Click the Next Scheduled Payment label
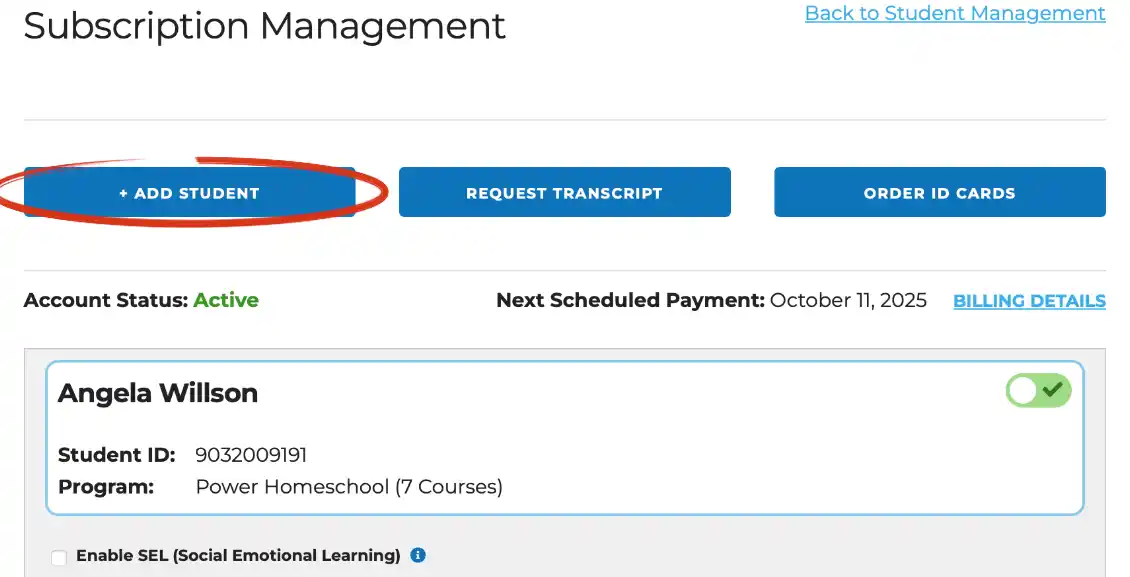Screen dimensions: 1130x577 pyautogui.click(x=631, y=300)
